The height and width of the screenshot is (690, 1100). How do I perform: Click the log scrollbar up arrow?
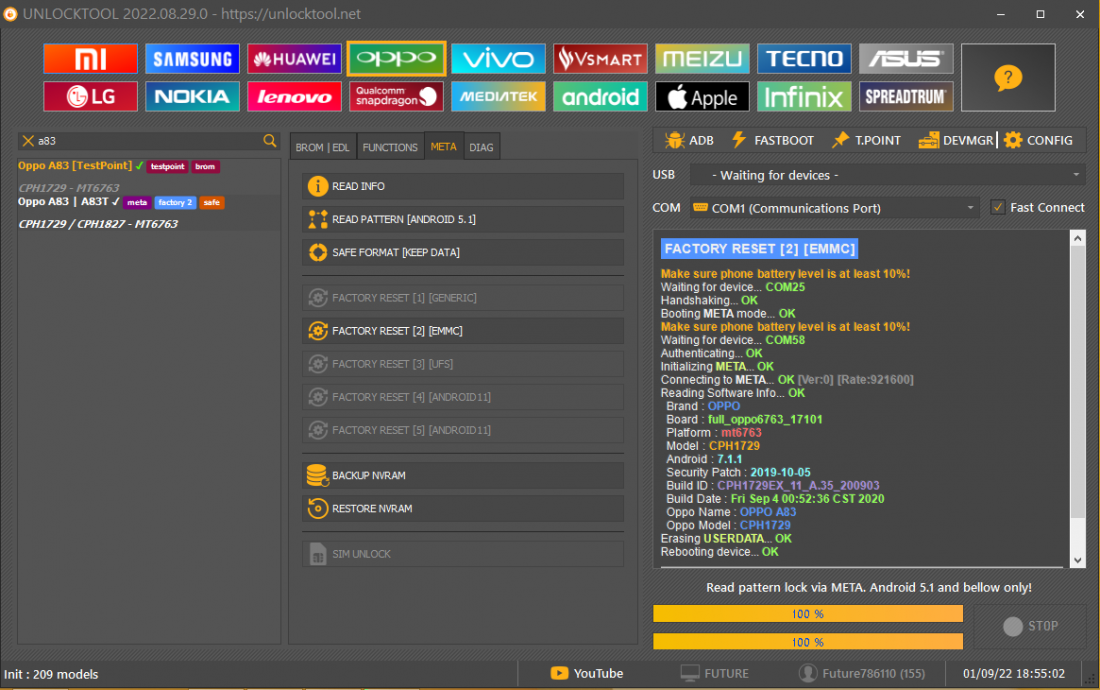1078,238
